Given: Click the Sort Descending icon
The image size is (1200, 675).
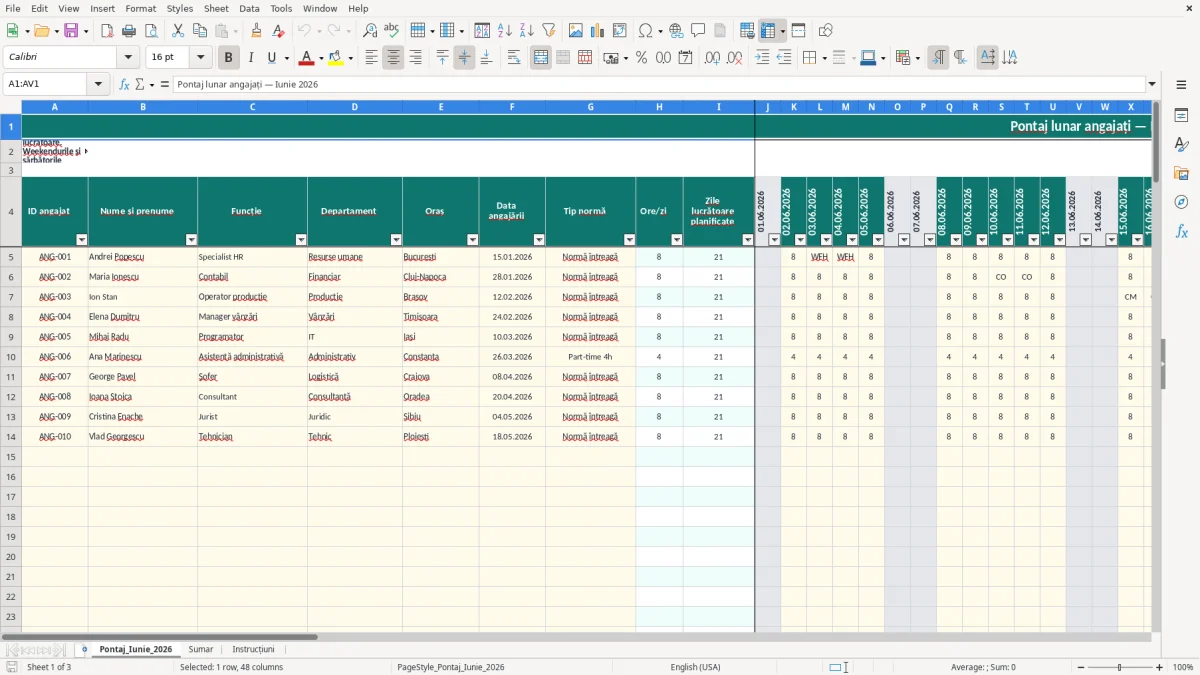Looking at the screenshot, I should (526, 31).
